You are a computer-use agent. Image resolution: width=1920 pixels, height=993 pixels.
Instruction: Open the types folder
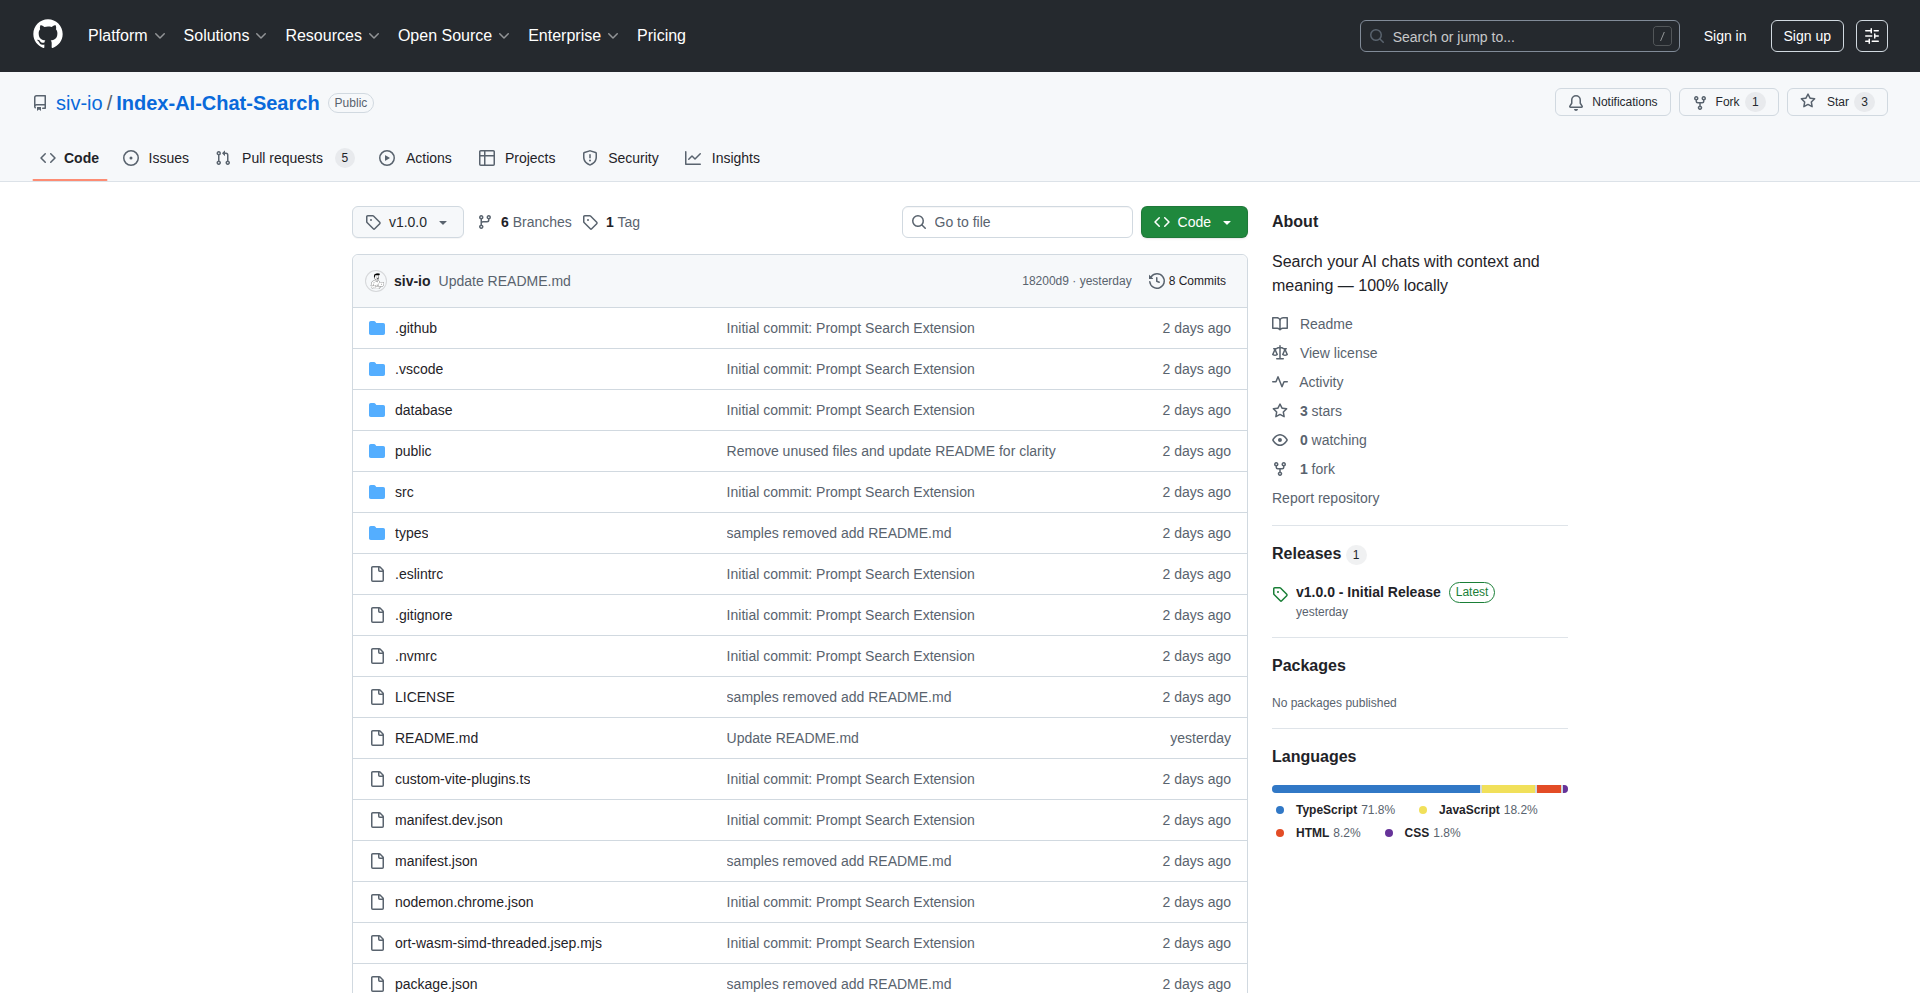[411, 533]
